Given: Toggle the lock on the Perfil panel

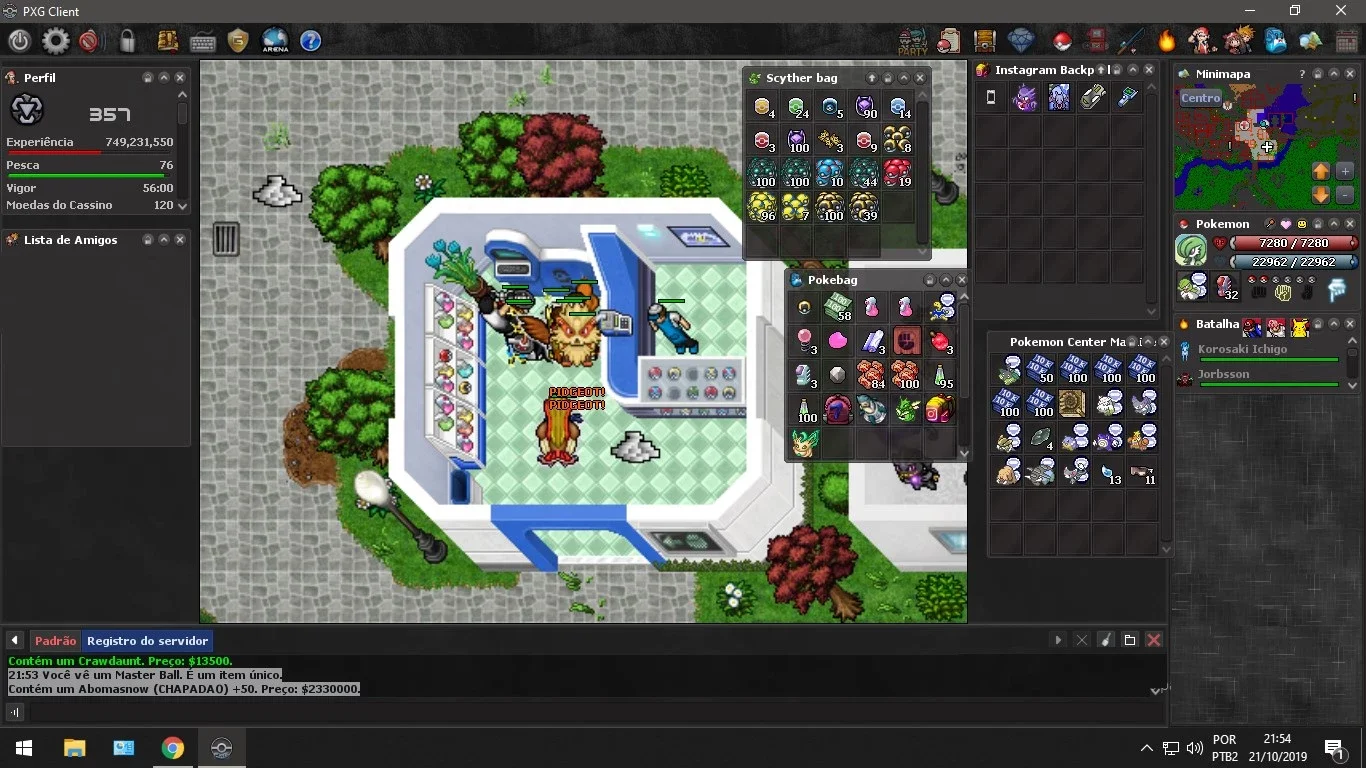Looking at the screenshot, I should (x=148, y=77).
